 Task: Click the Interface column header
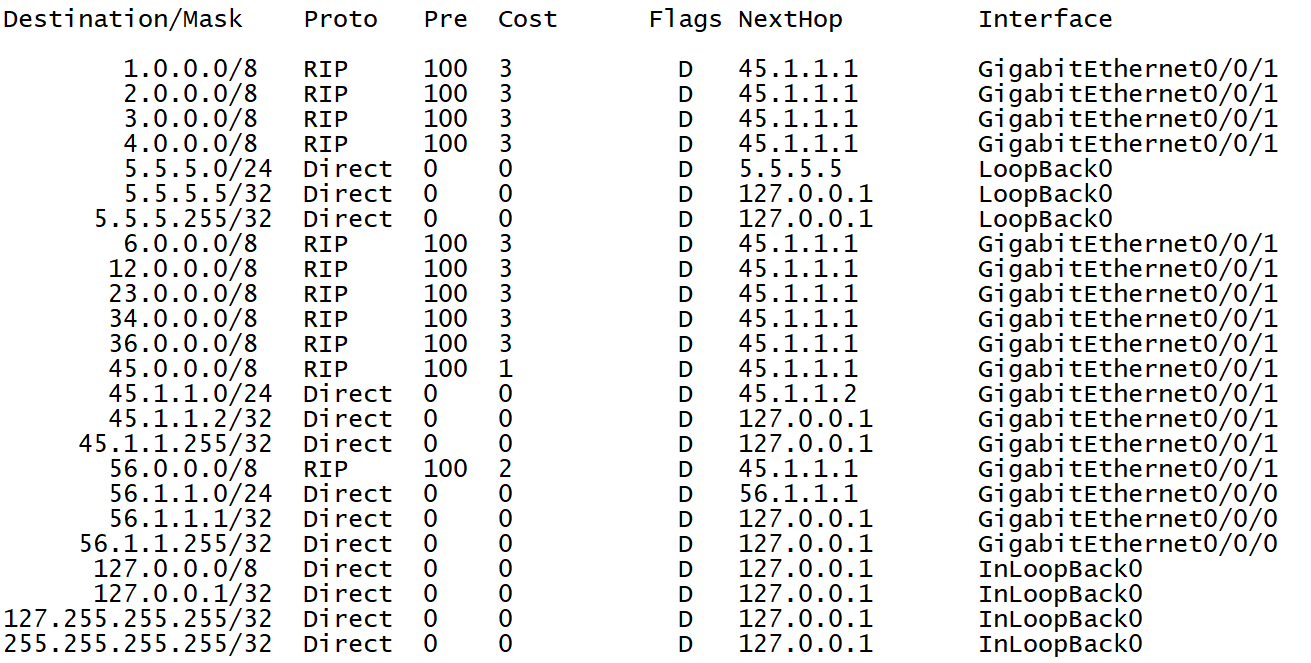[1045, 19]
